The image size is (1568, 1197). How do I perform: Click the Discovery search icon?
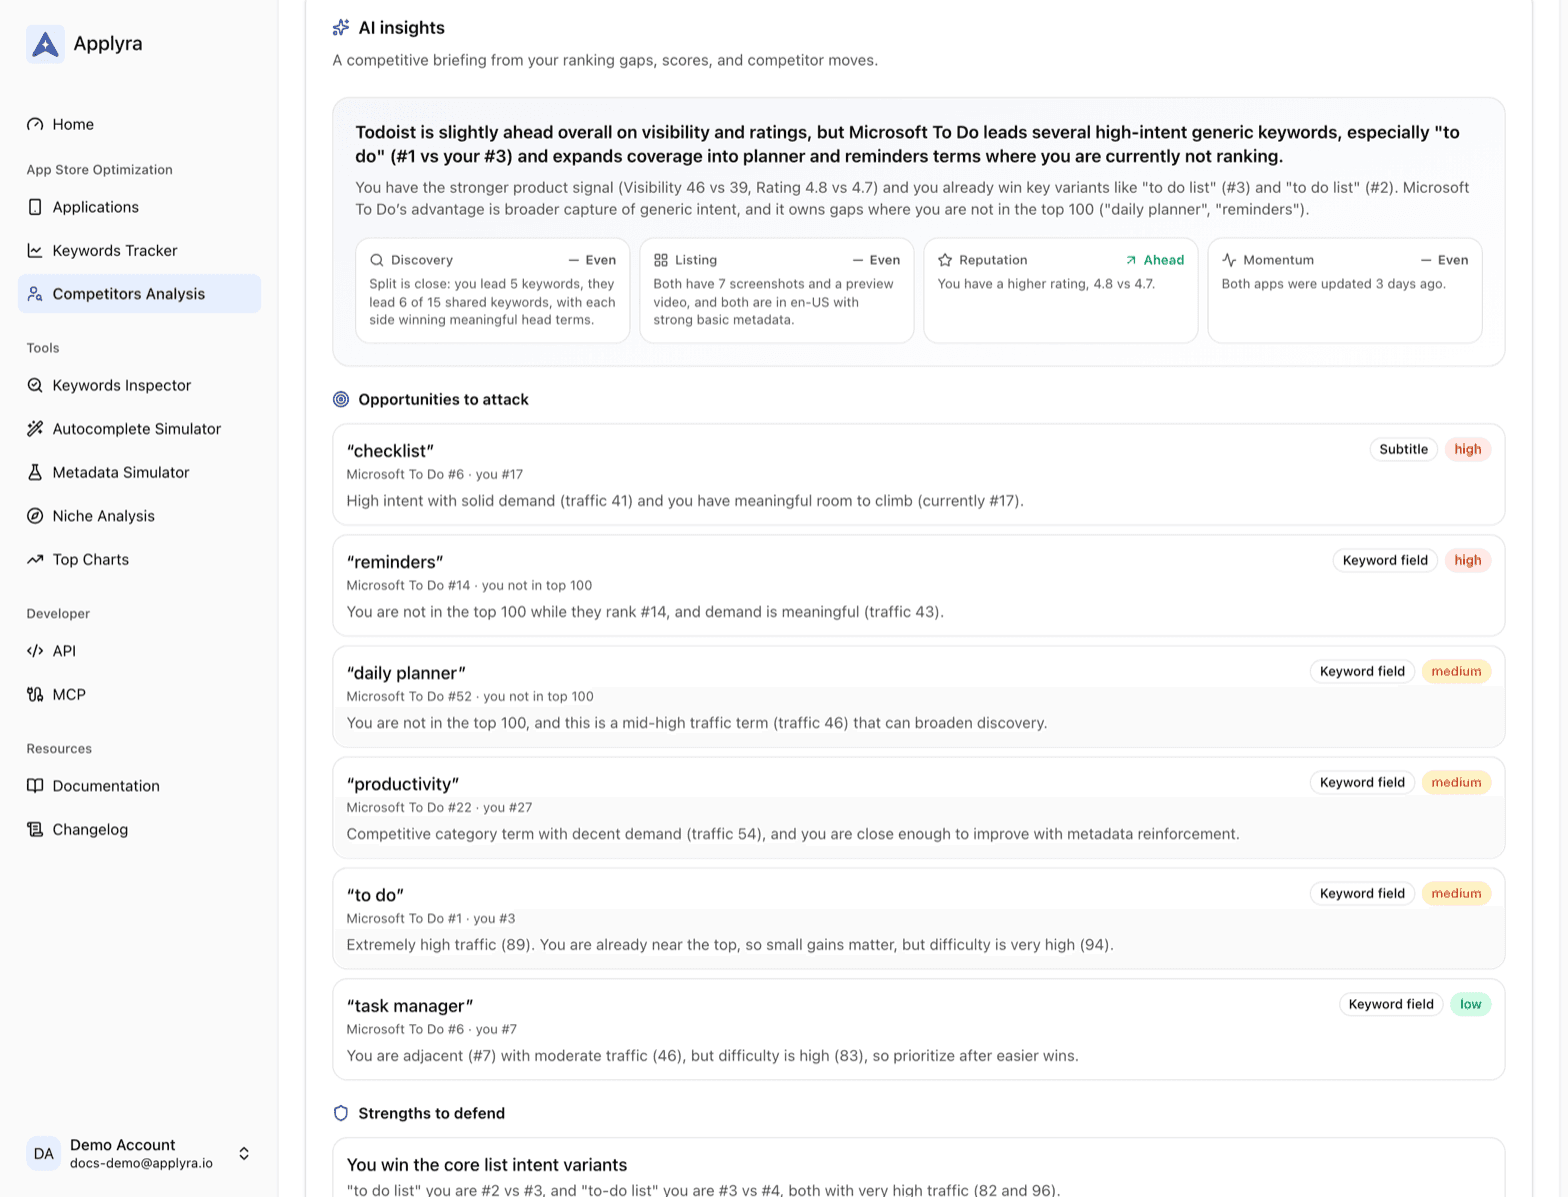pyautogui.click(x=377, y=260)
